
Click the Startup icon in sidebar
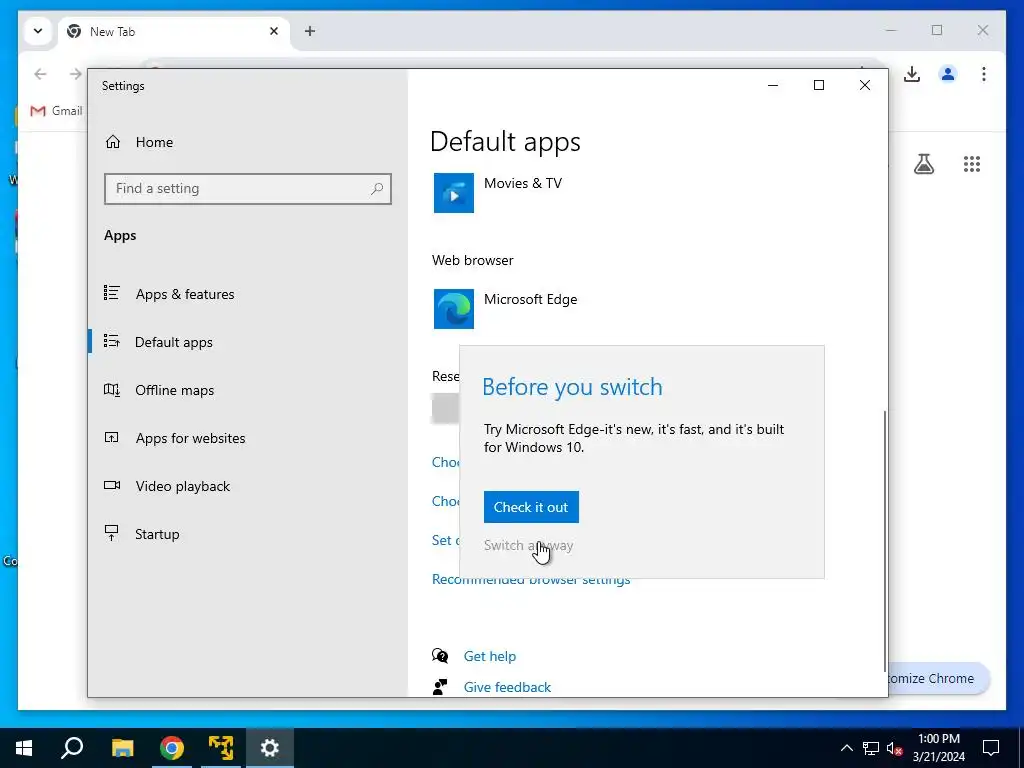[112, 533]
